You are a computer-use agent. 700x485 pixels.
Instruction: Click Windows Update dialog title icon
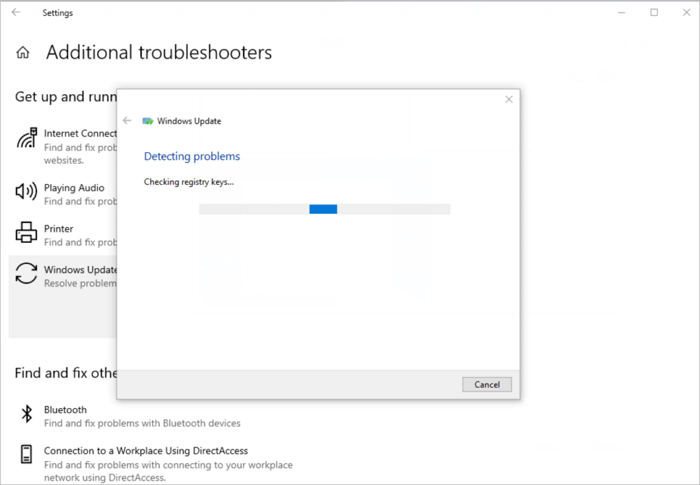point(148,121)
